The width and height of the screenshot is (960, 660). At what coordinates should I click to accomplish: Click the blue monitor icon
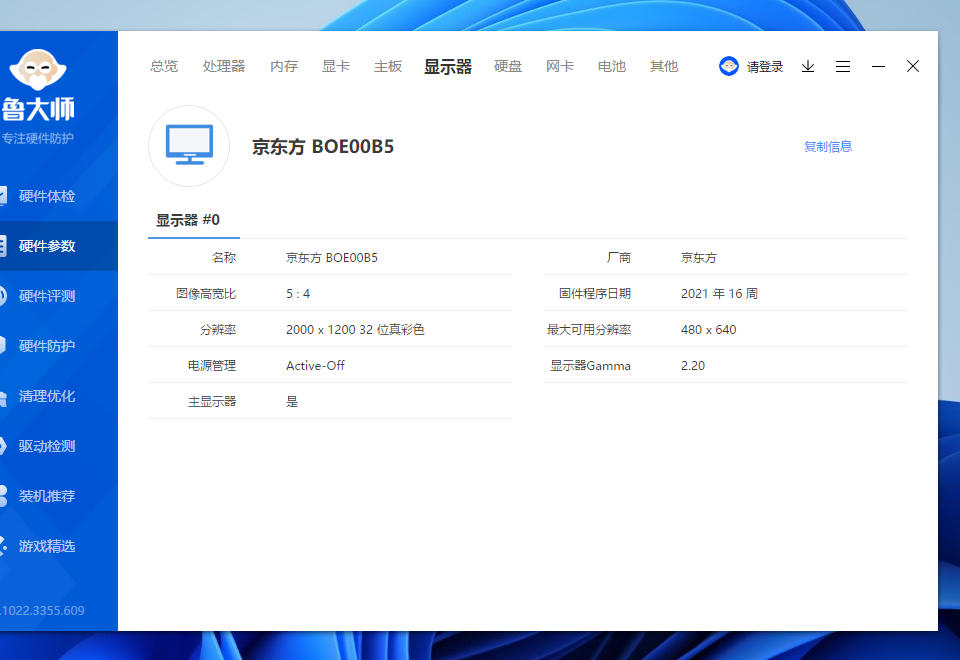coord(189,145)
